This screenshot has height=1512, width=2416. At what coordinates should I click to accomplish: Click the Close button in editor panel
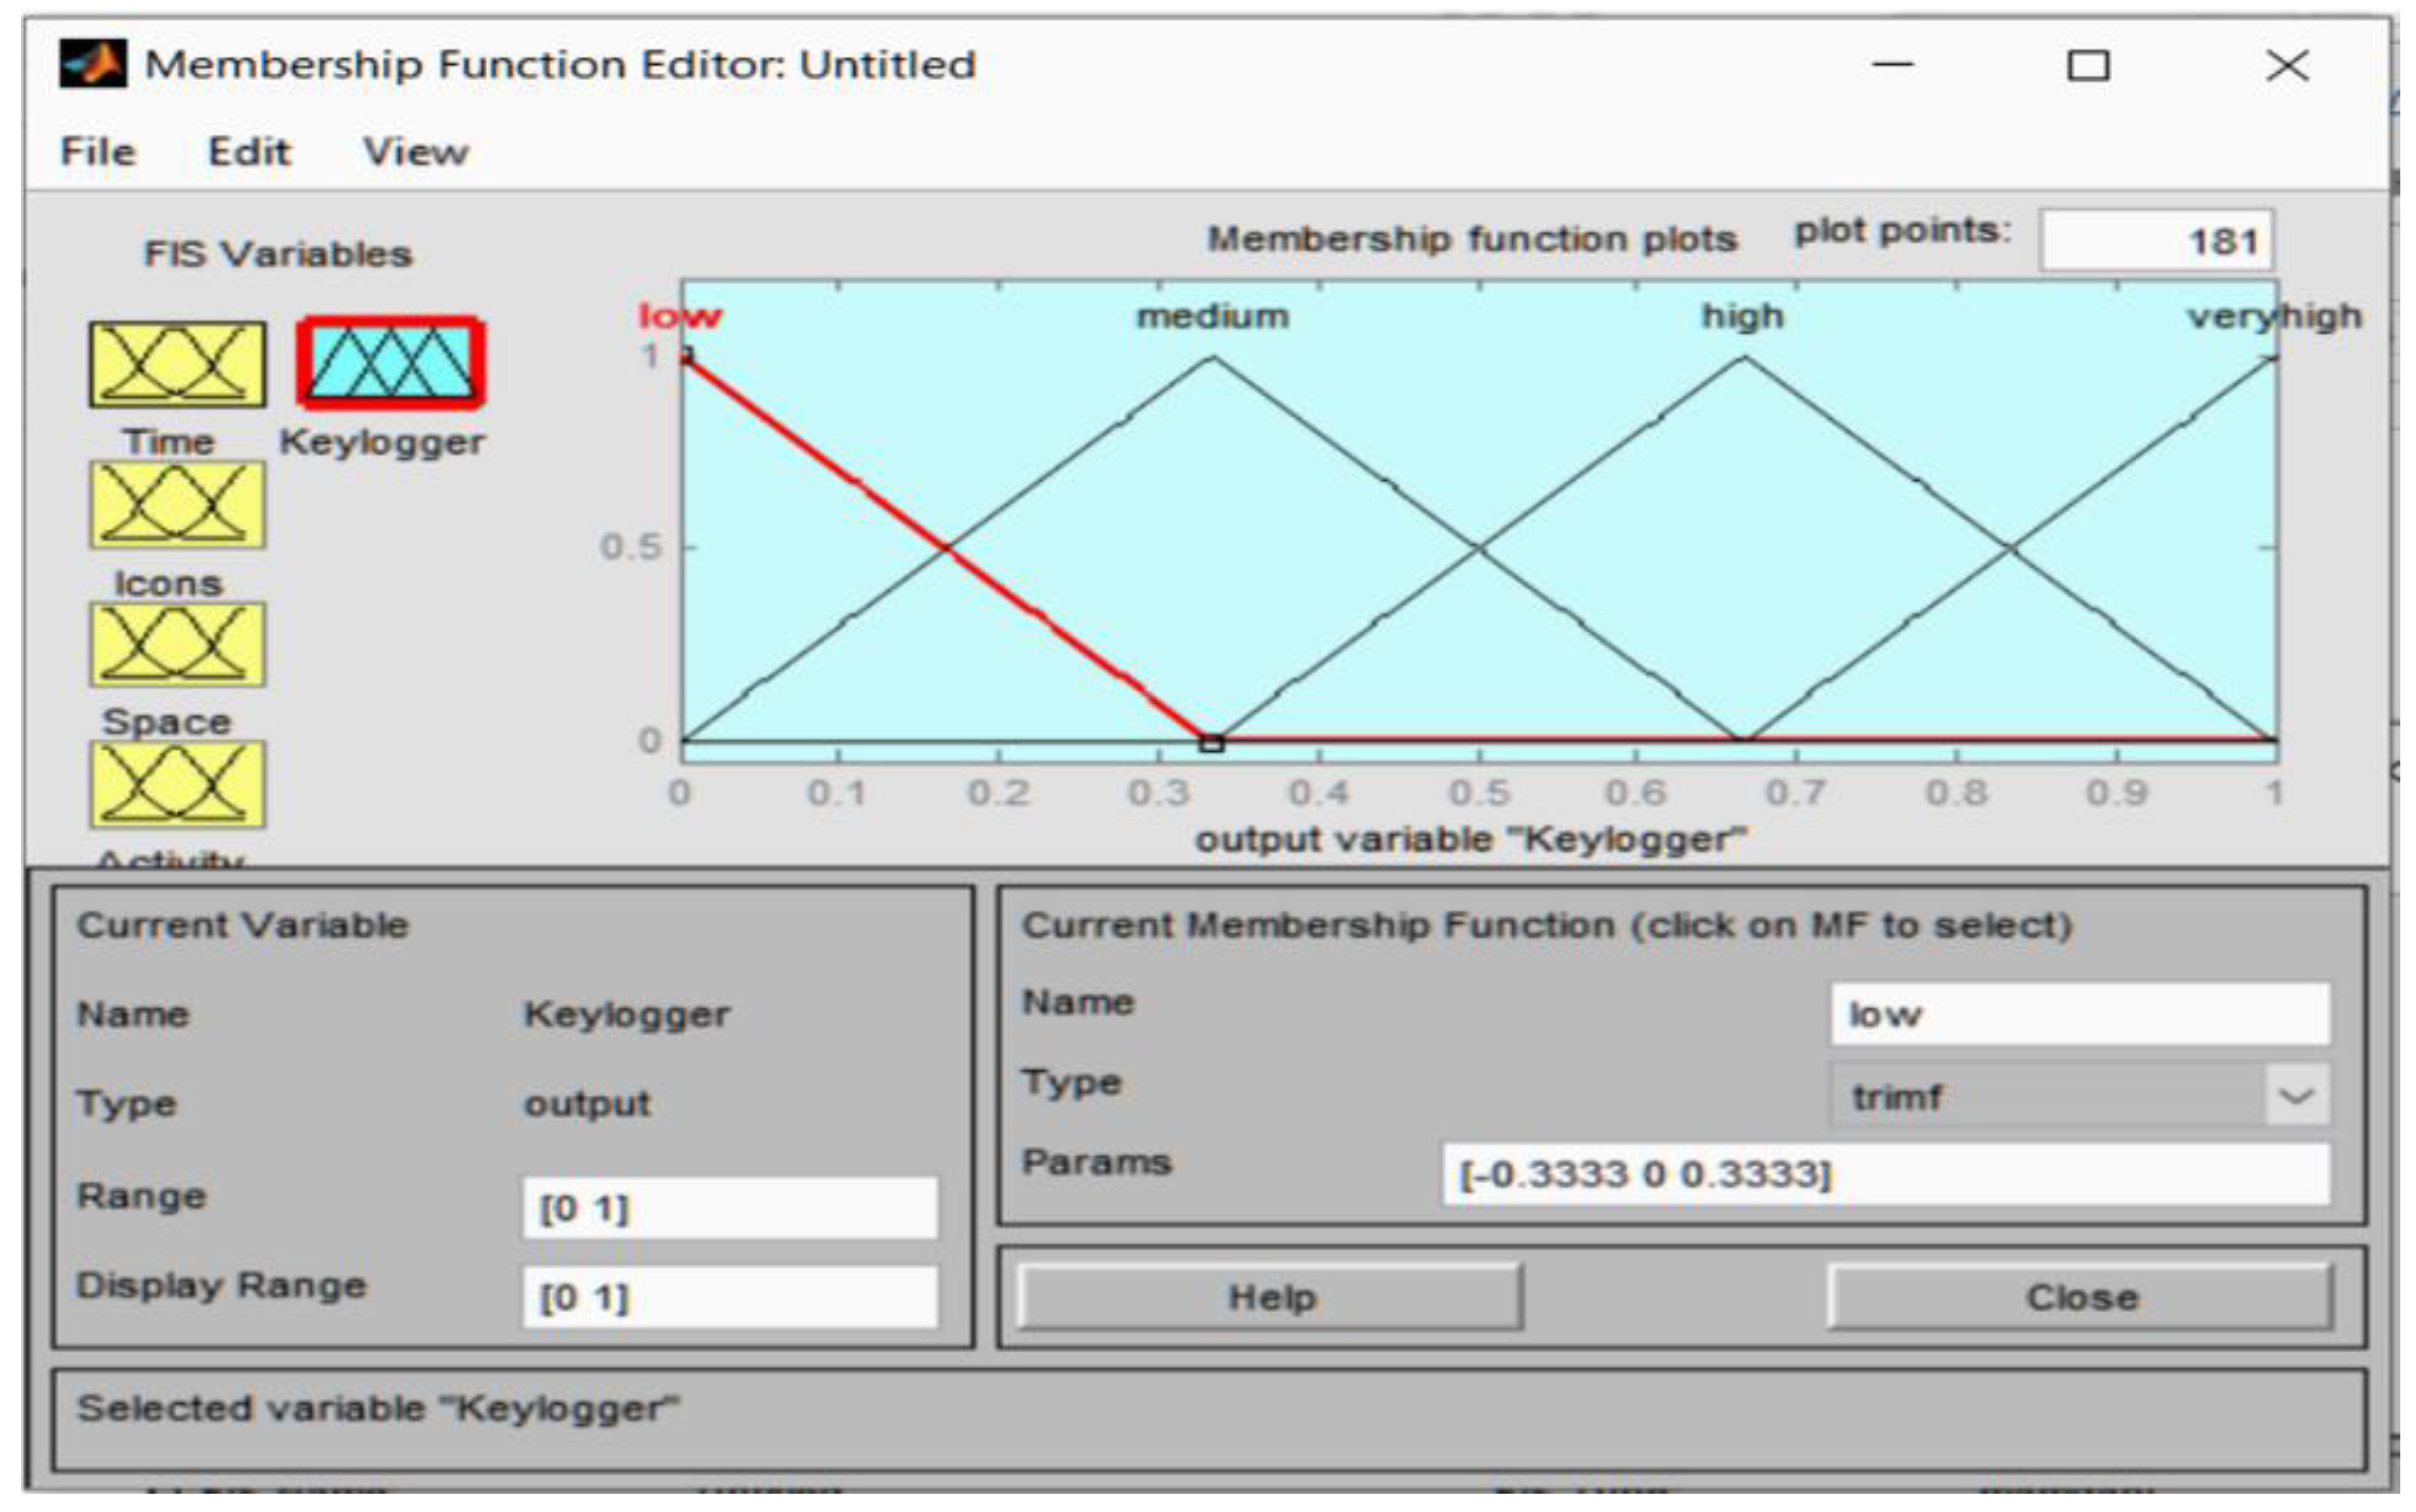(2081, 1297)
